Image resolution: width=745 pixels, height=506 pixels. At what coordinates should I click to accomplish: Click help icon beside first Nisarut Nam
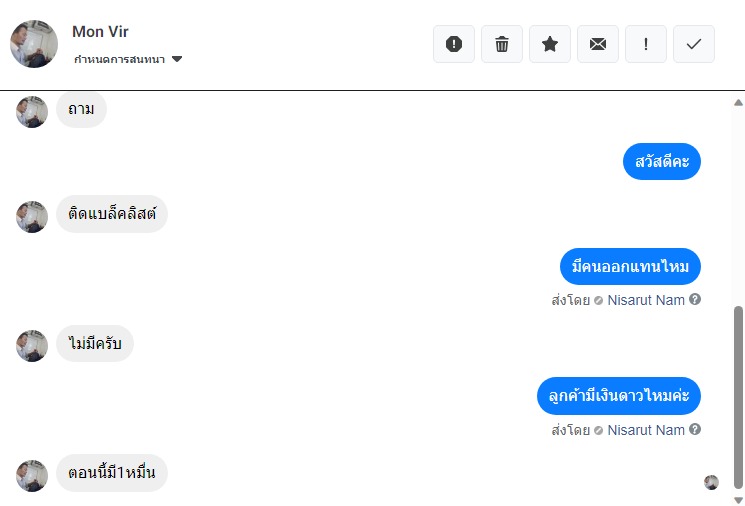click(695, 299)
